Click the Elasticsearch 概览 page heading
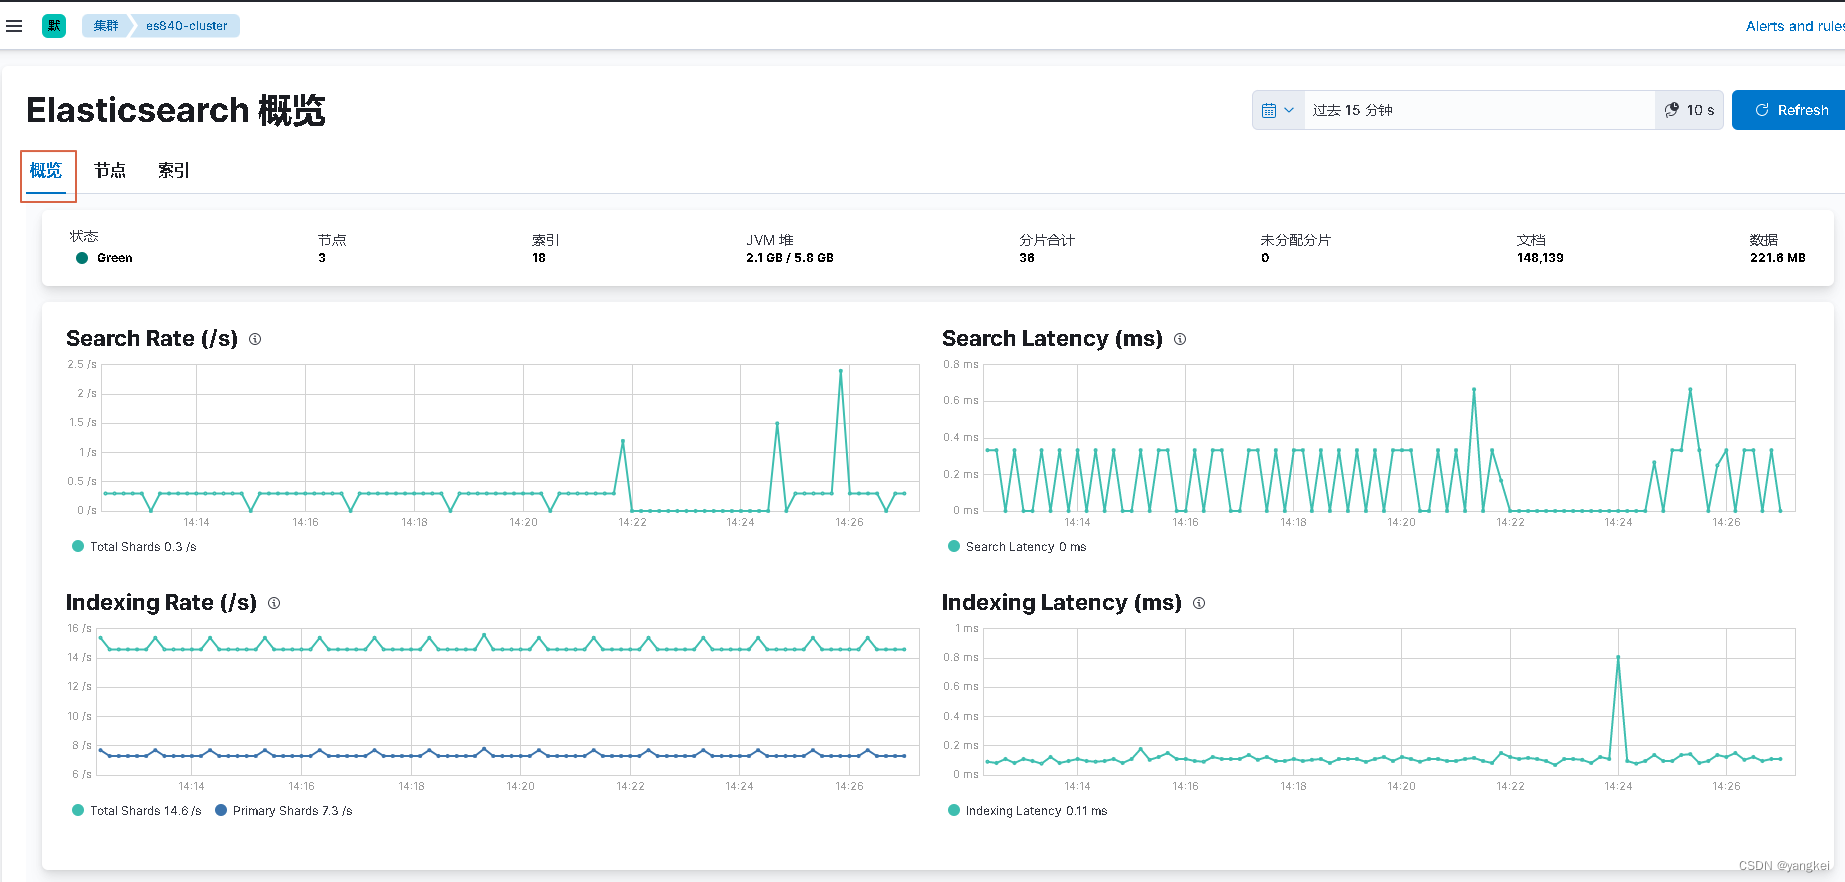Screen dimensions: 1845x882 tap(176, 110)
